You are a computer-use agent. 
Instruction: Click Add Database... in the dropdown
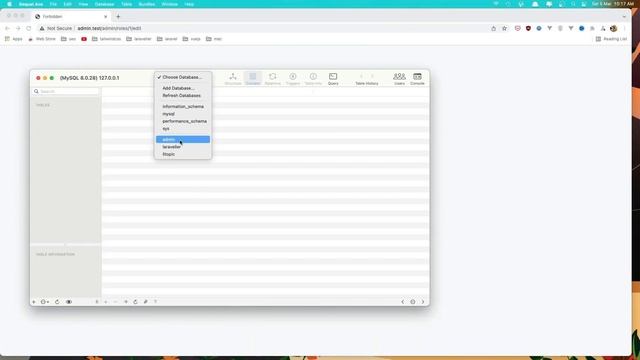click(183, 88)
